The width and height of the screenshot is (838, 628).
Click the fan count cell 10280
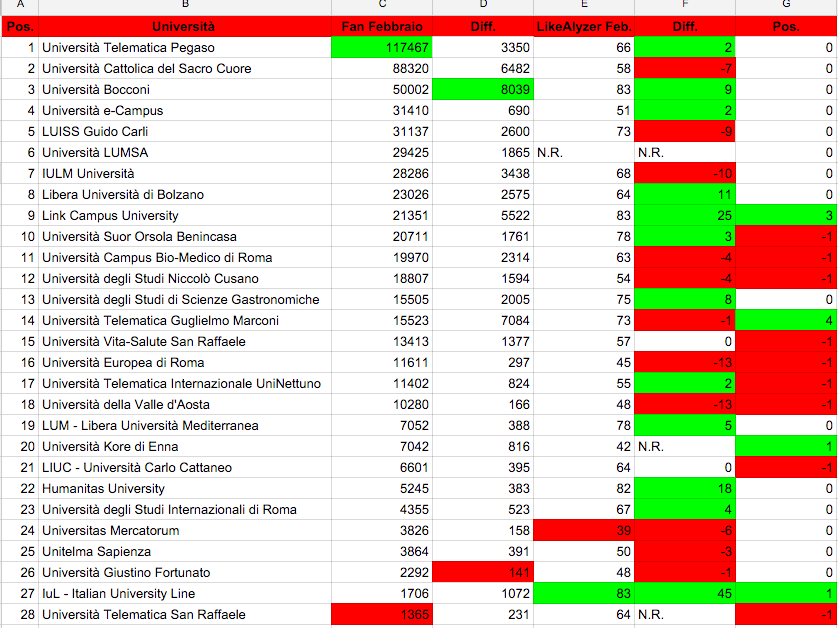(x=382, y=404)
